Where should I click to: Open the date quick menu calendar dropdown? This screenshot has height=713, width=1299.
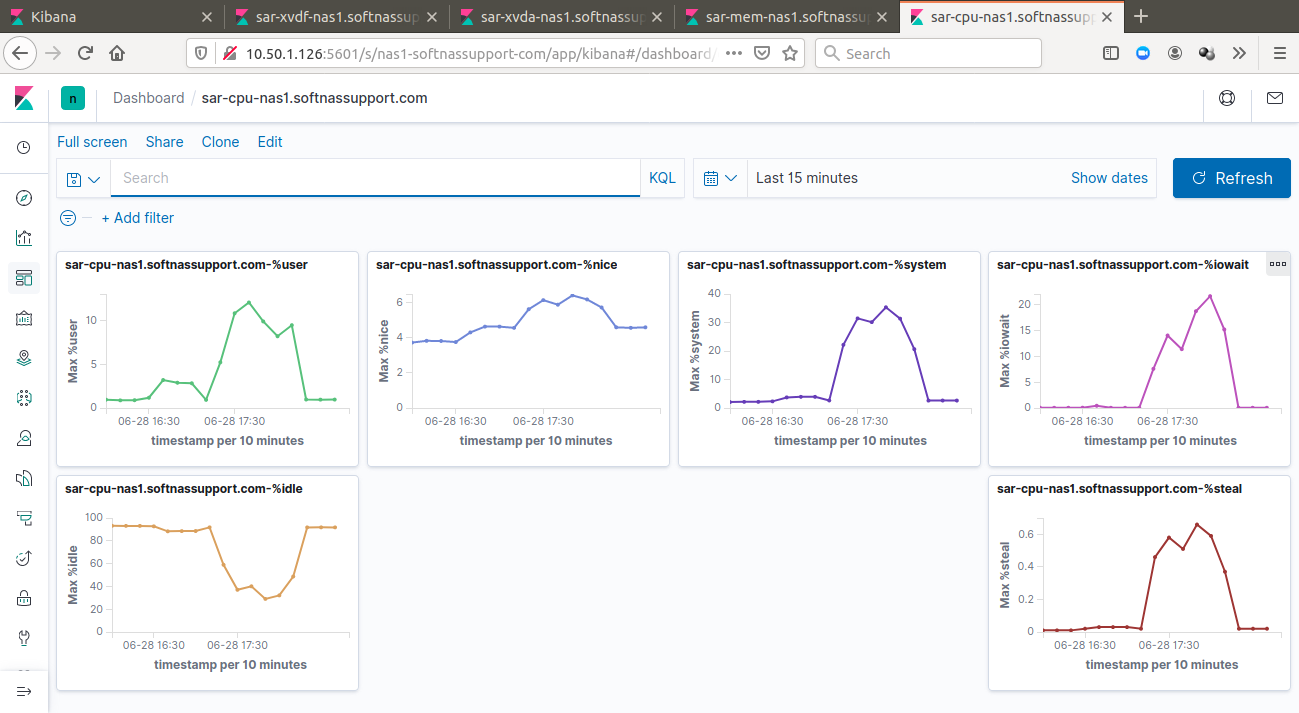[720, 178]
